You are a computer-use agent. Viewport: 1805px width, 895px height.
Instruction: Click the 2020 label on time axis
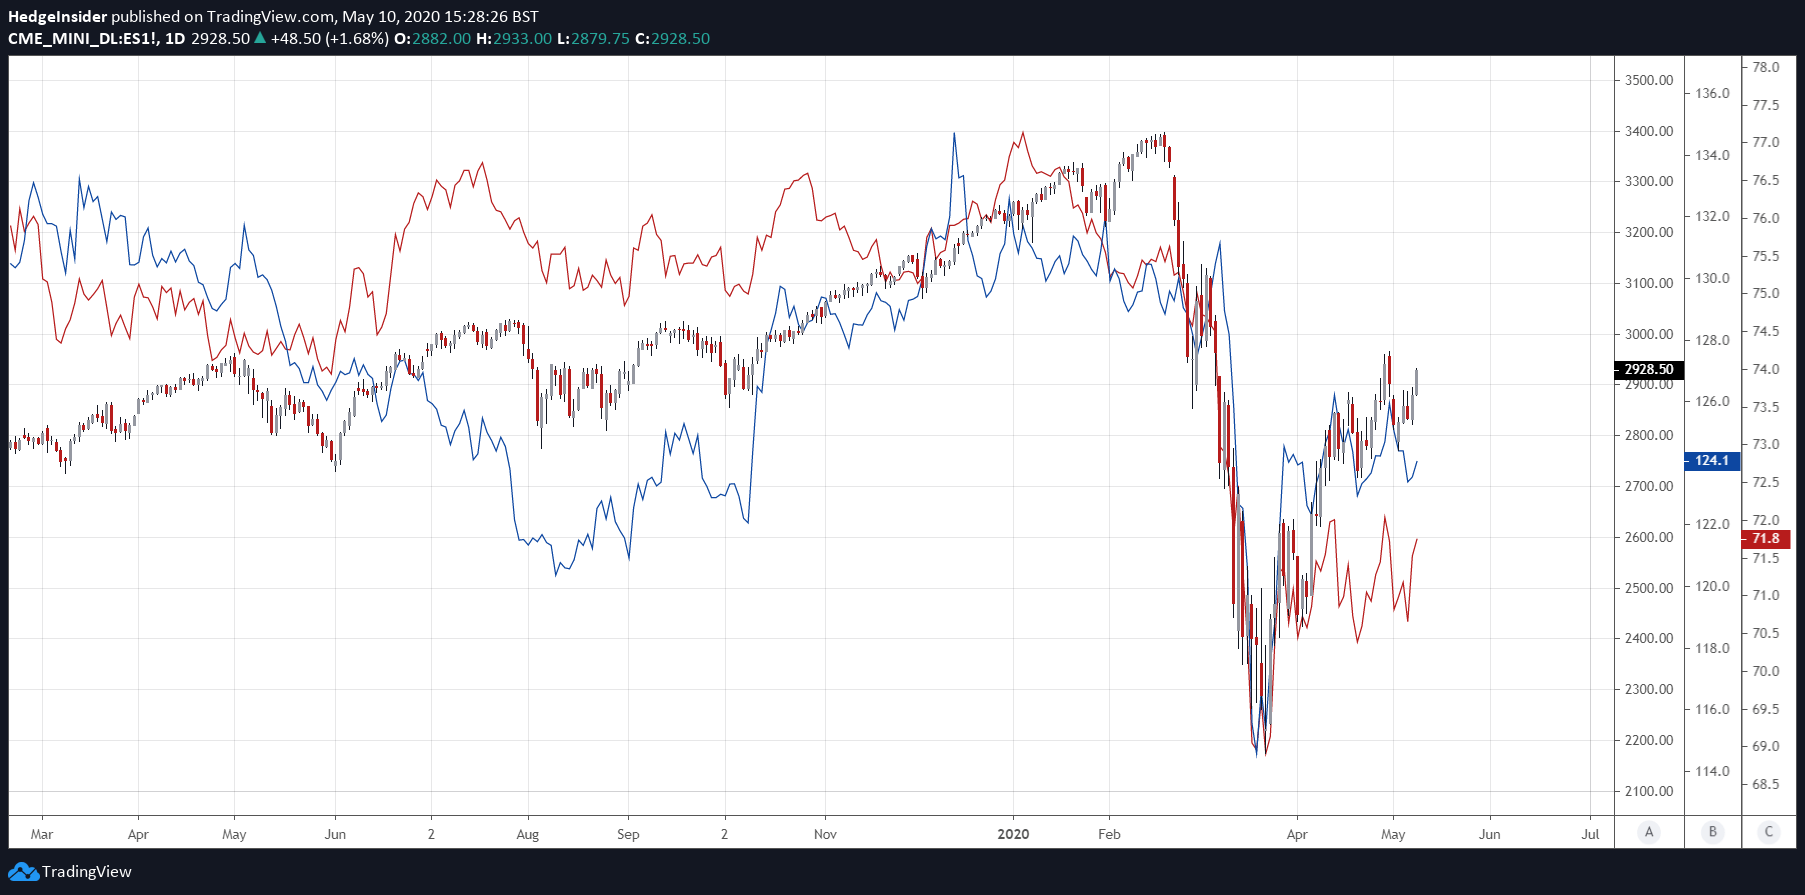(1012, 833)
